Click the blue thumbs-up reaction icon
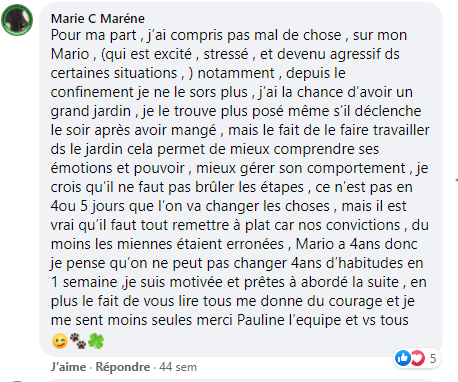 click(403, 358)
